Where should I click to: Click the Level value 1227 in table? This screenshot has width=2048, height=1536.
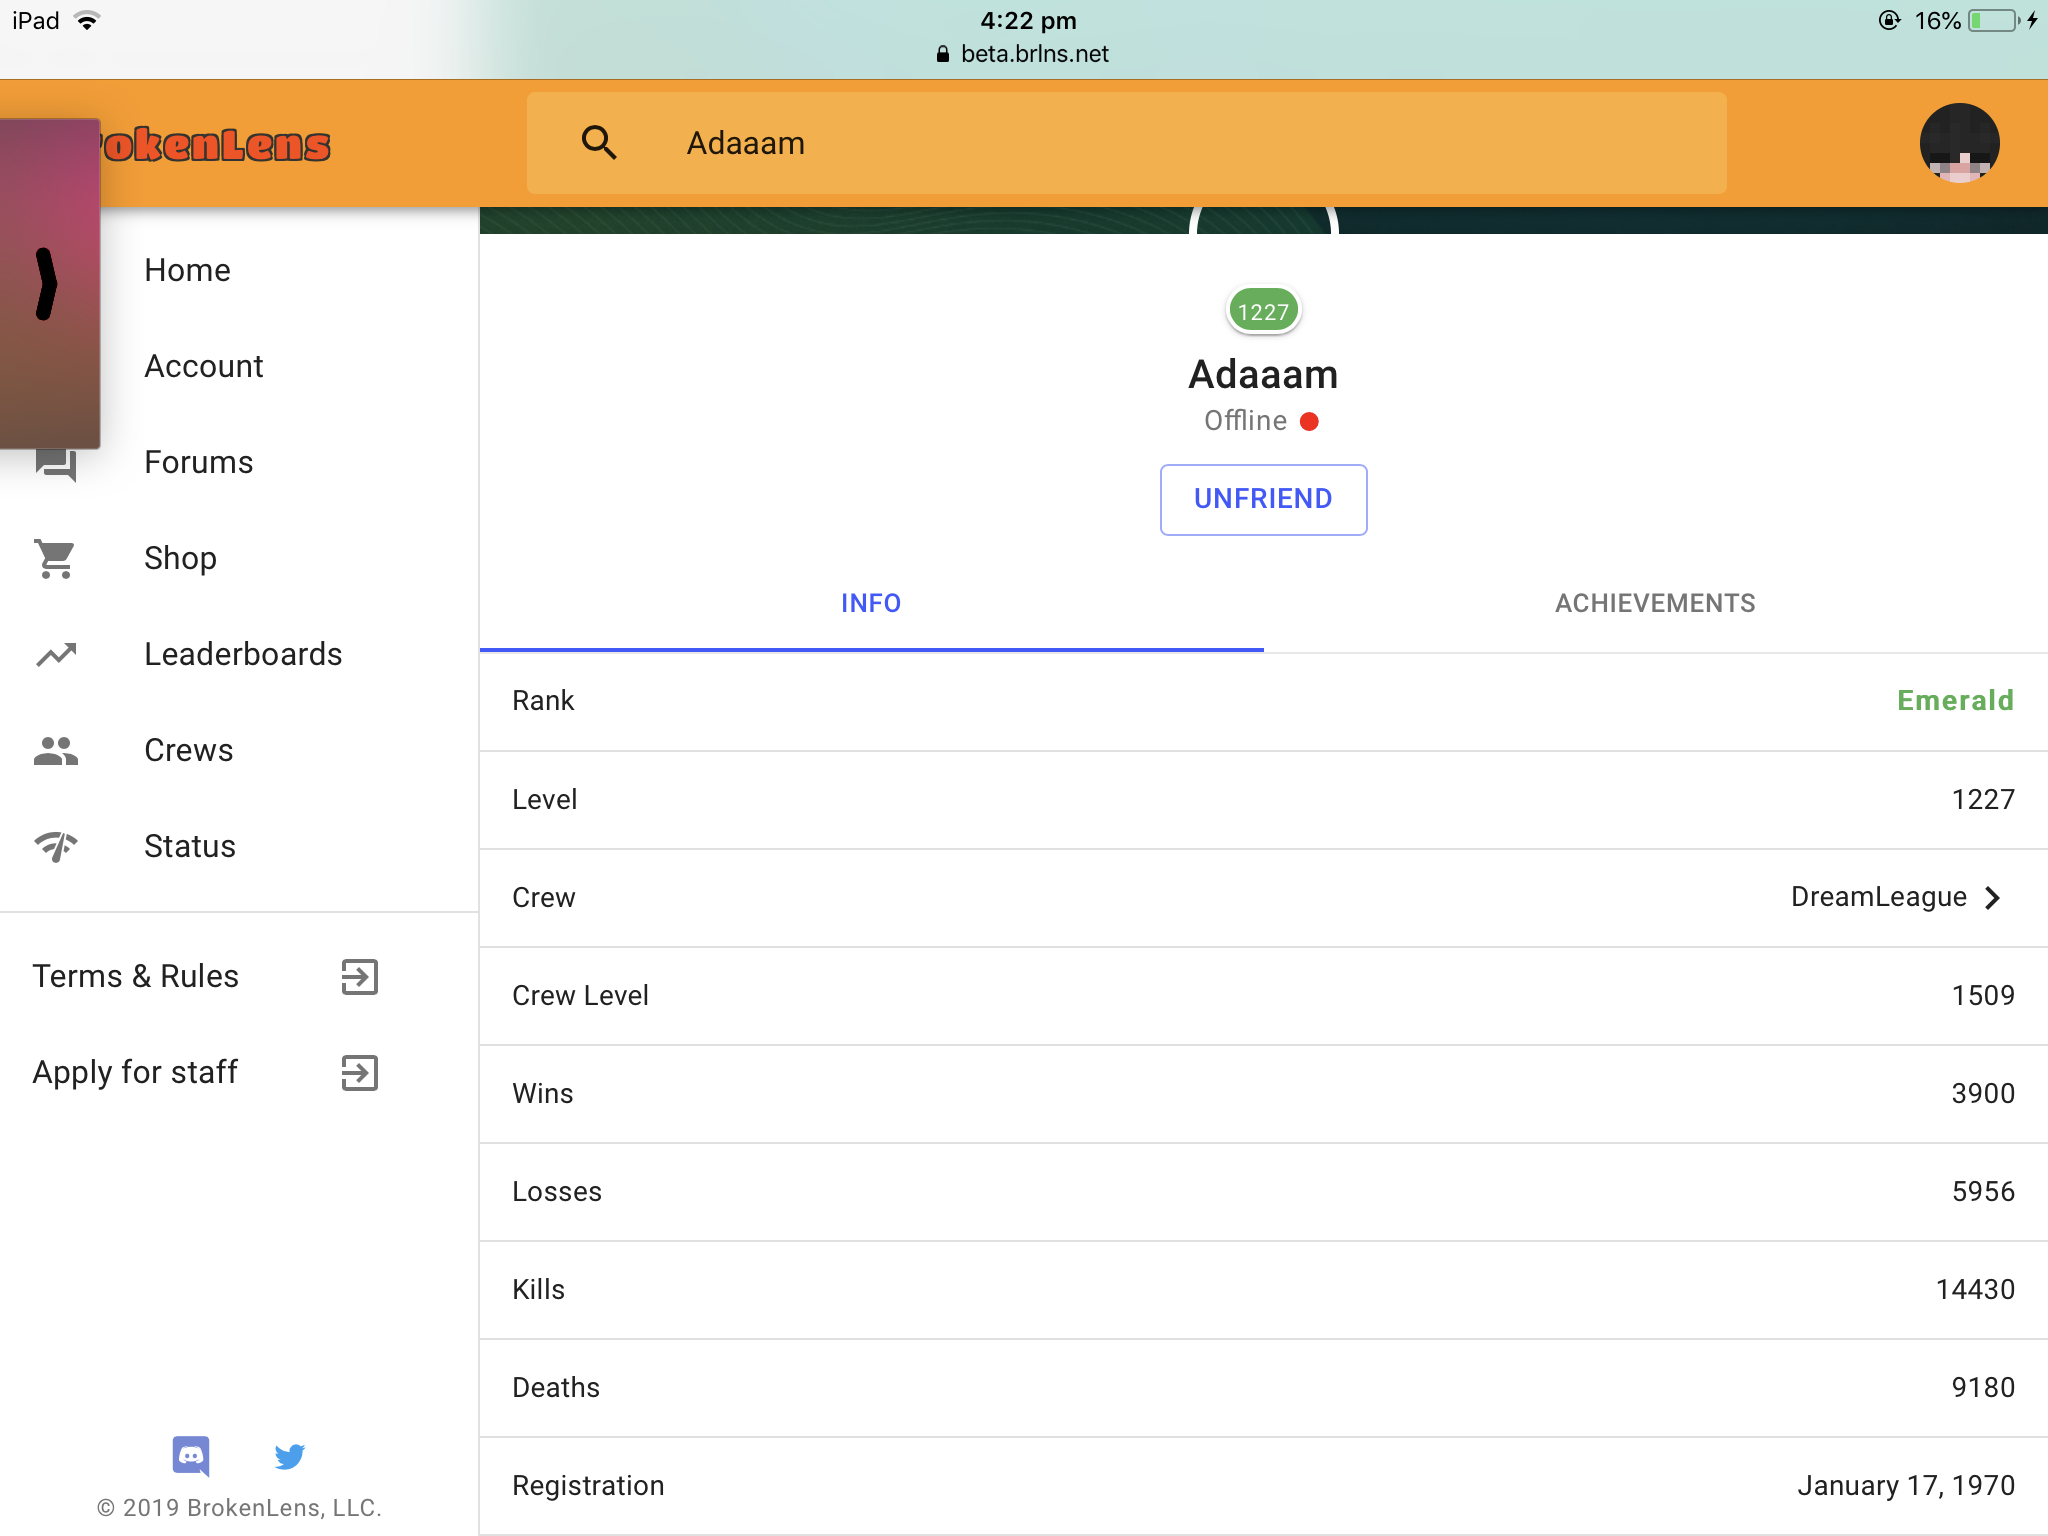click(1983, 799)
